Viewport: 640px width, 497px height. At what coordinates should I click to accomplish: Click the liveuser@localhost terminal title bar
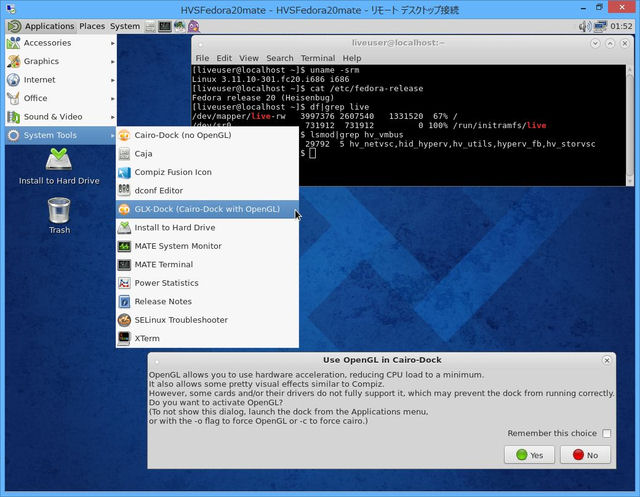point(398,43)
